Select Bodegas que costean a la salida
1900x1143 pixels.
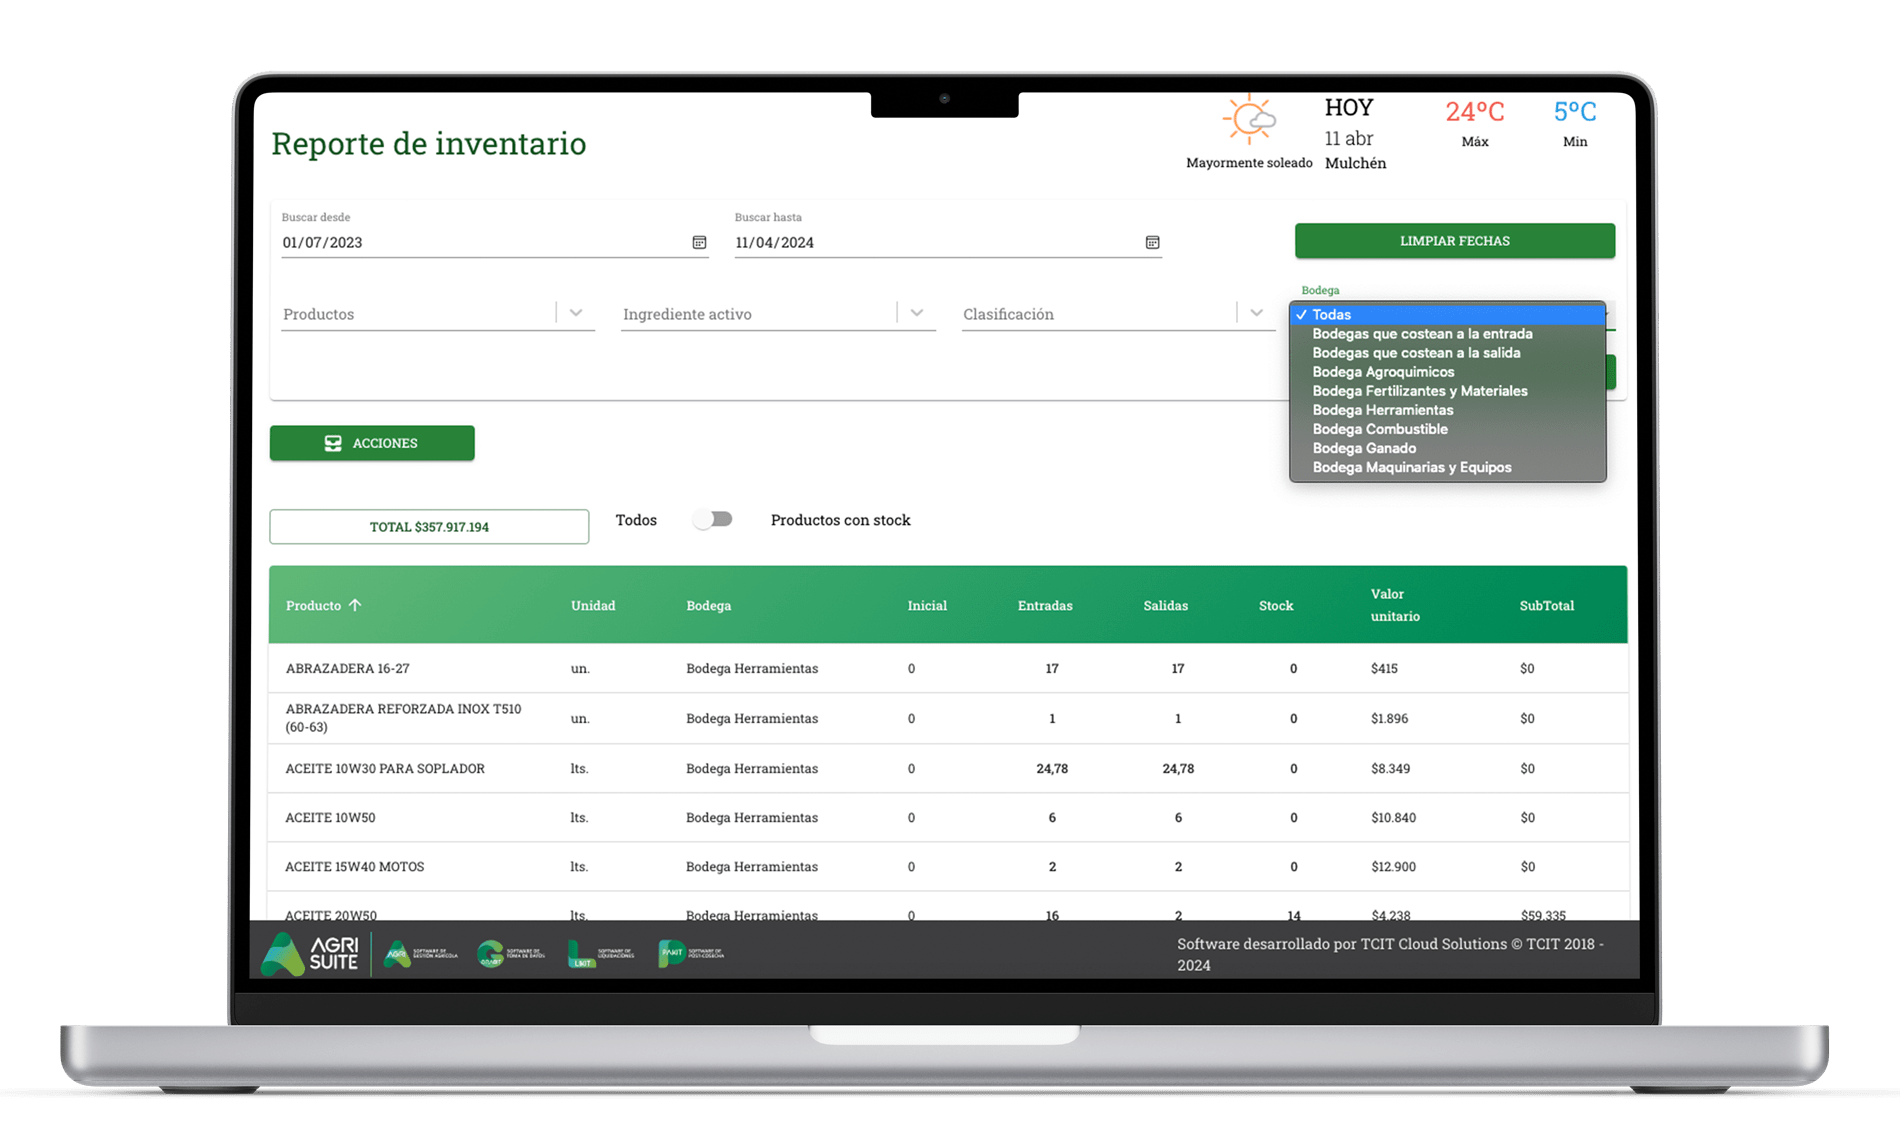[x=1448, y=353]
